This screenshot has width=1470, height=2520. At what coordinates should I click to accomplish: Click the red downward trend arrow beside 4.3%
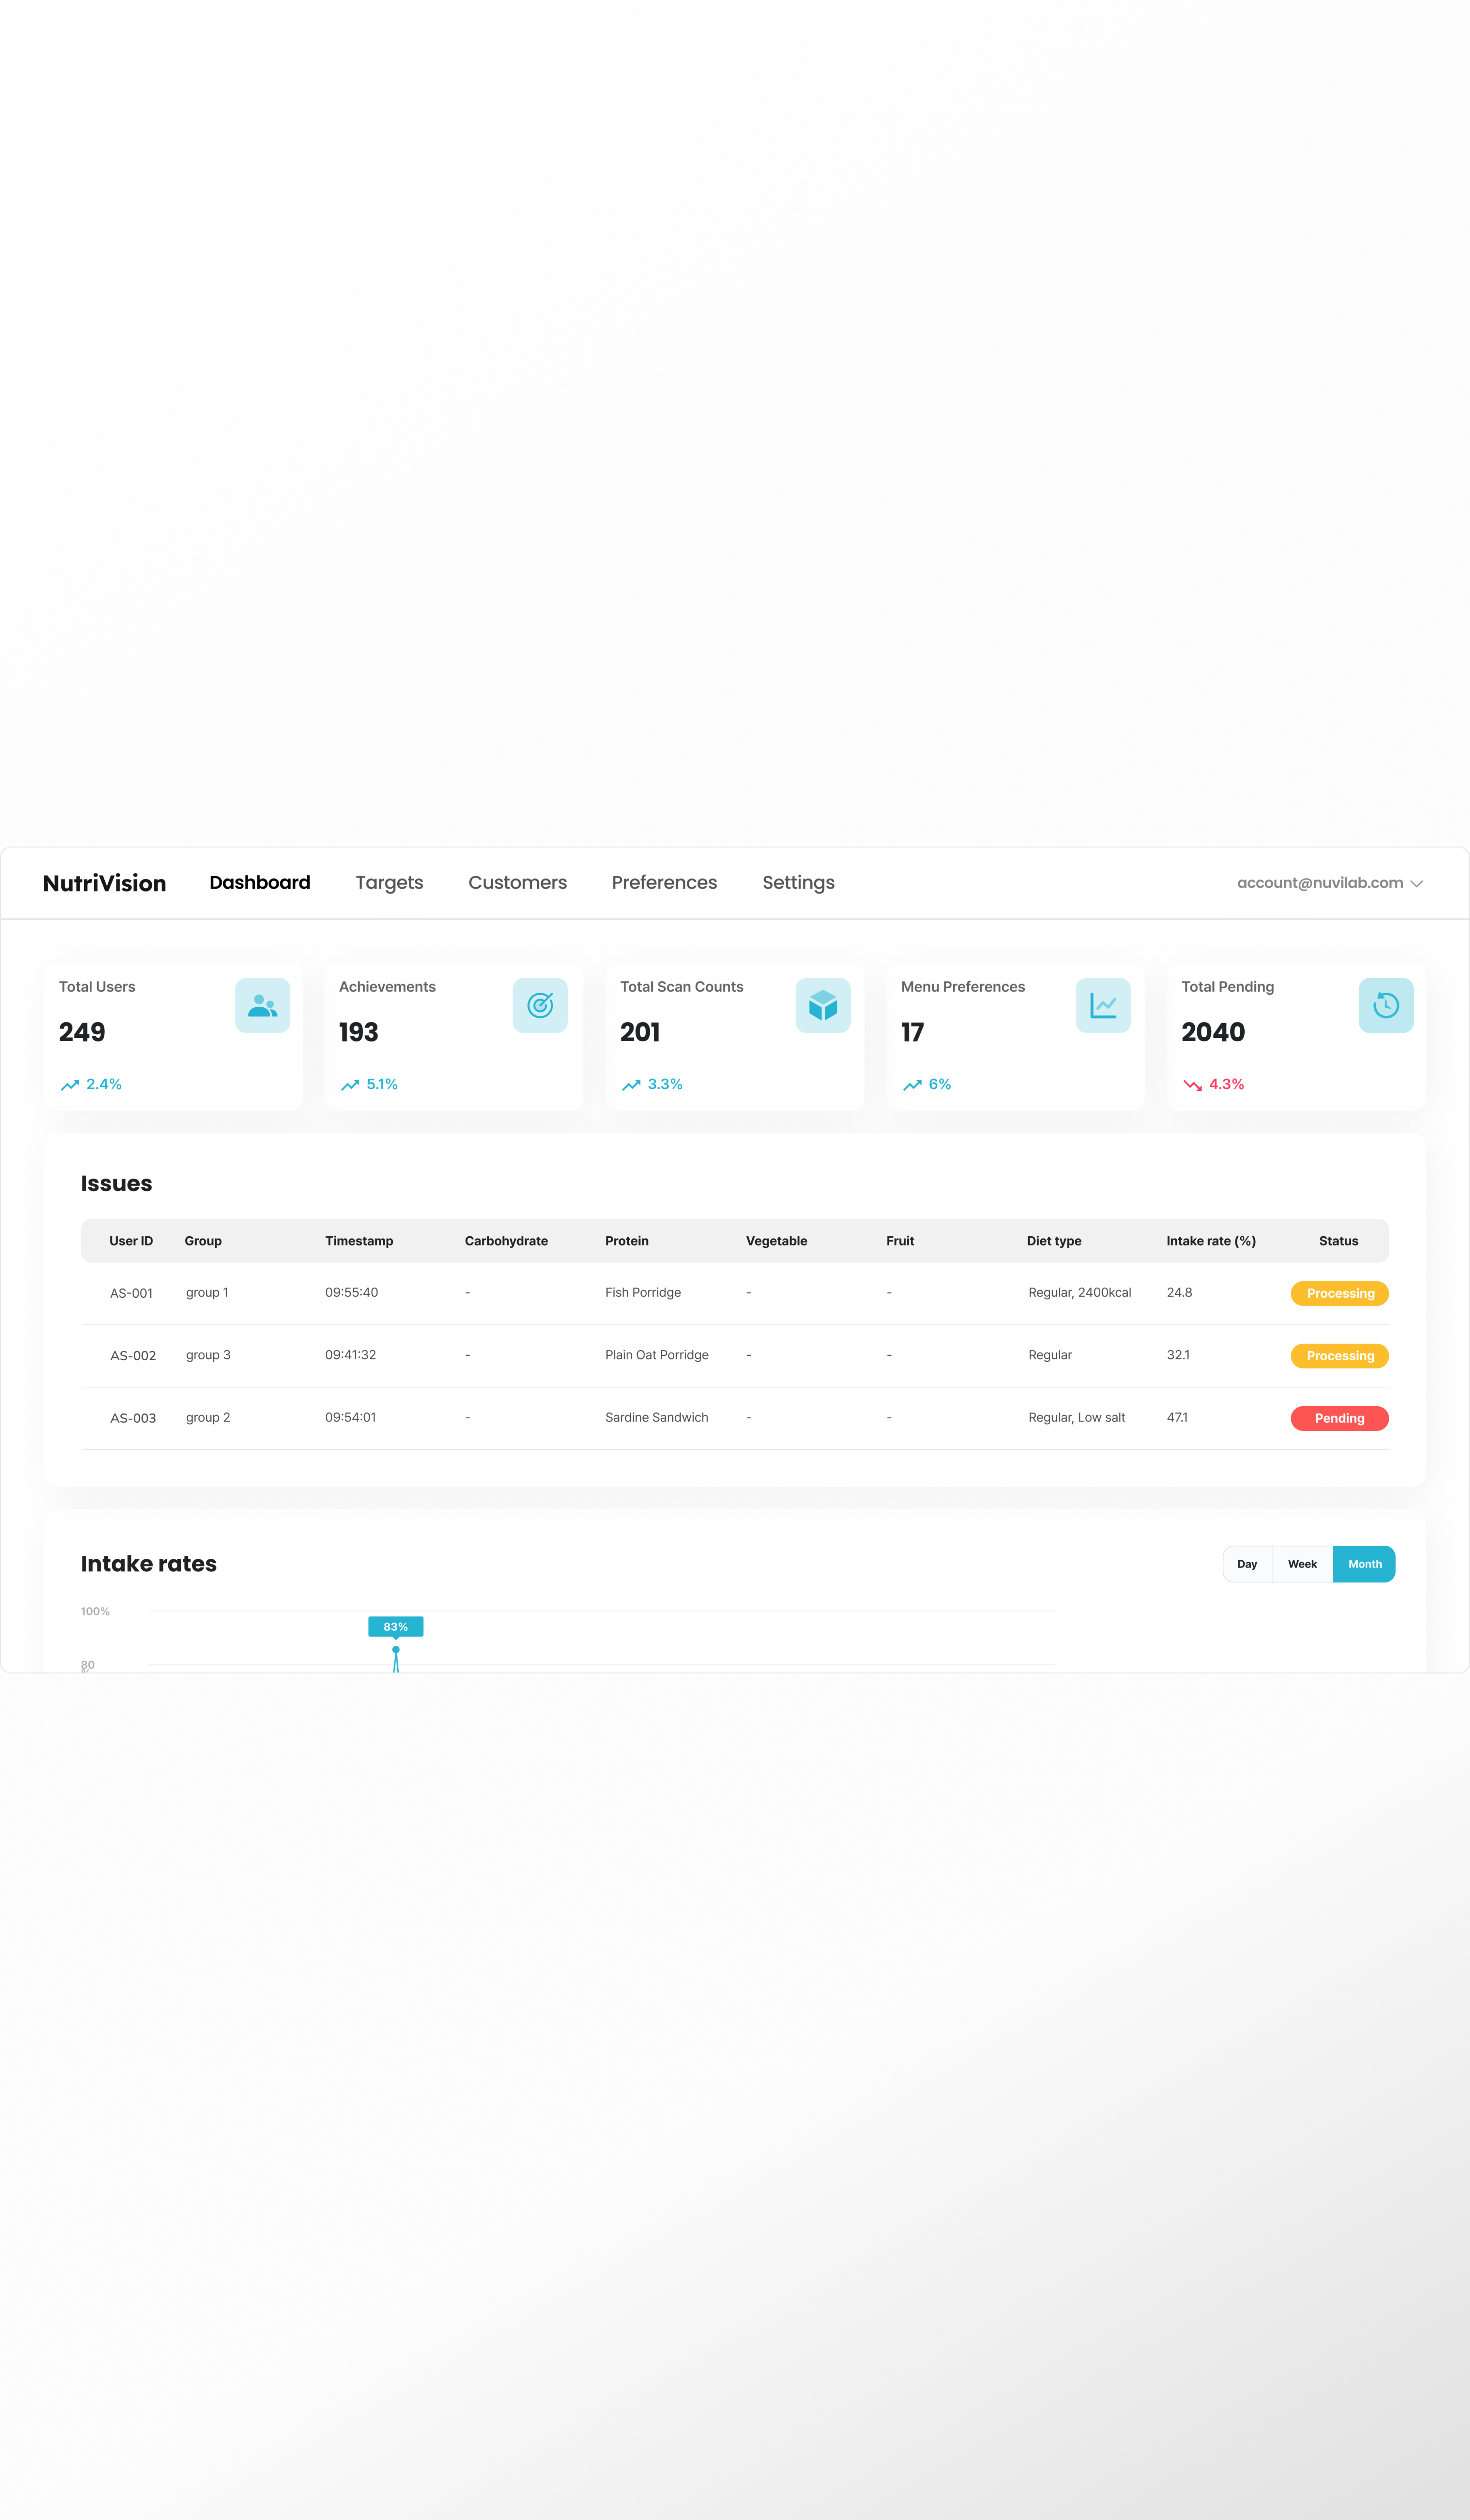tap(1192, 1085)
